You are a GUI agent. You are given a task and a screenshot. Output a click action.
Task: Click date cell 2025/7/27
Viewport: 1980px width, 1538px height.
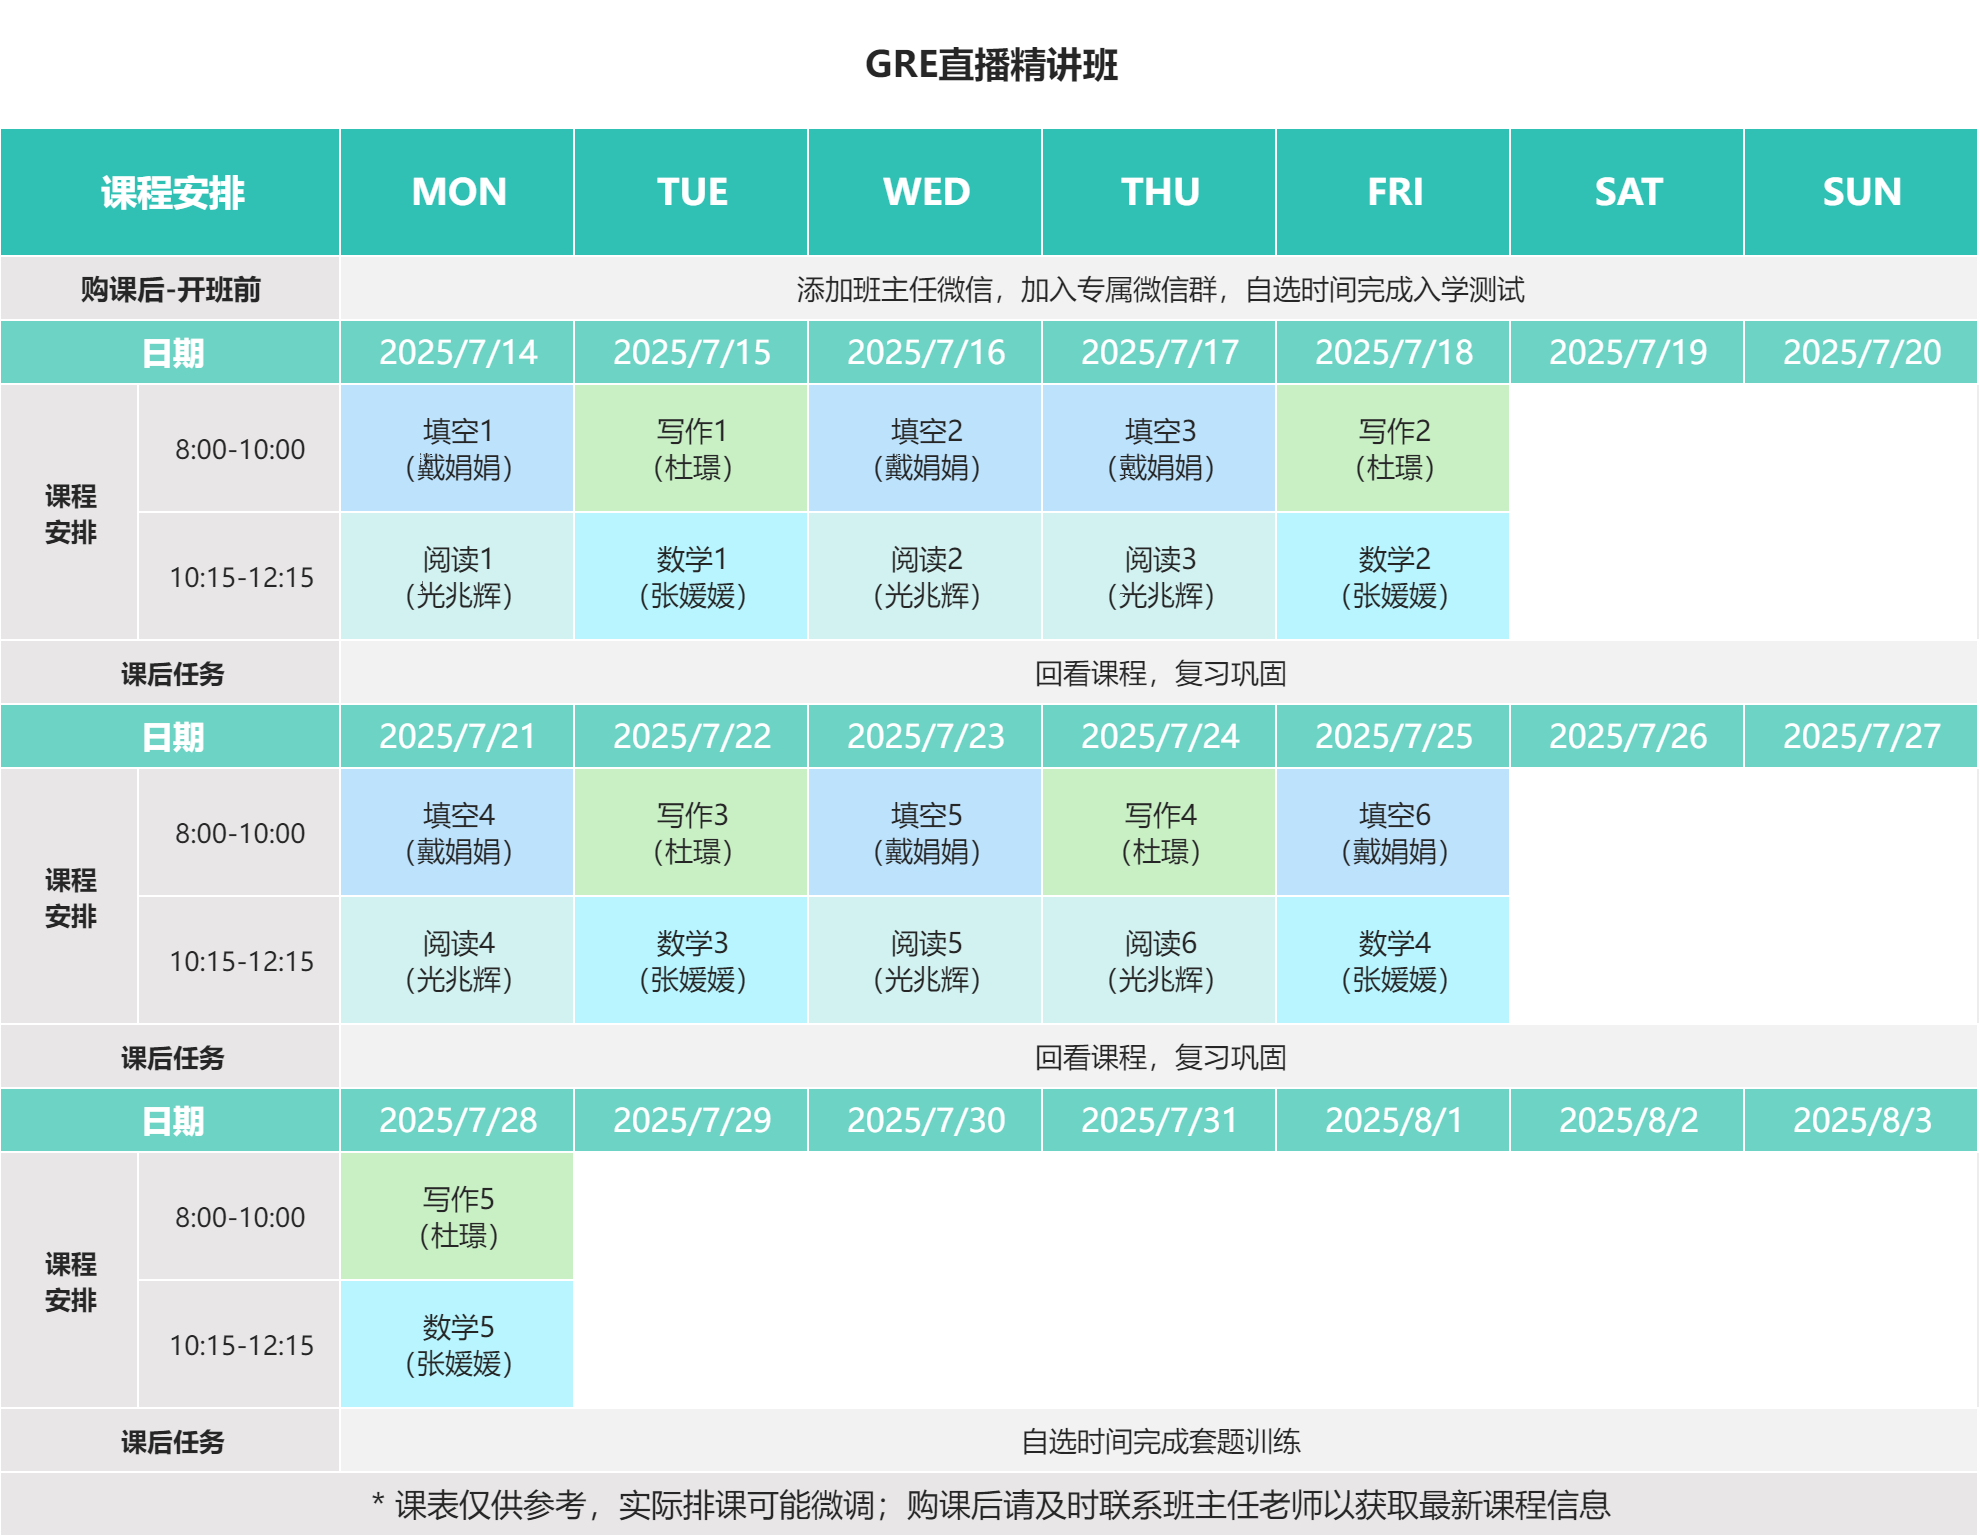point(1862,736)
